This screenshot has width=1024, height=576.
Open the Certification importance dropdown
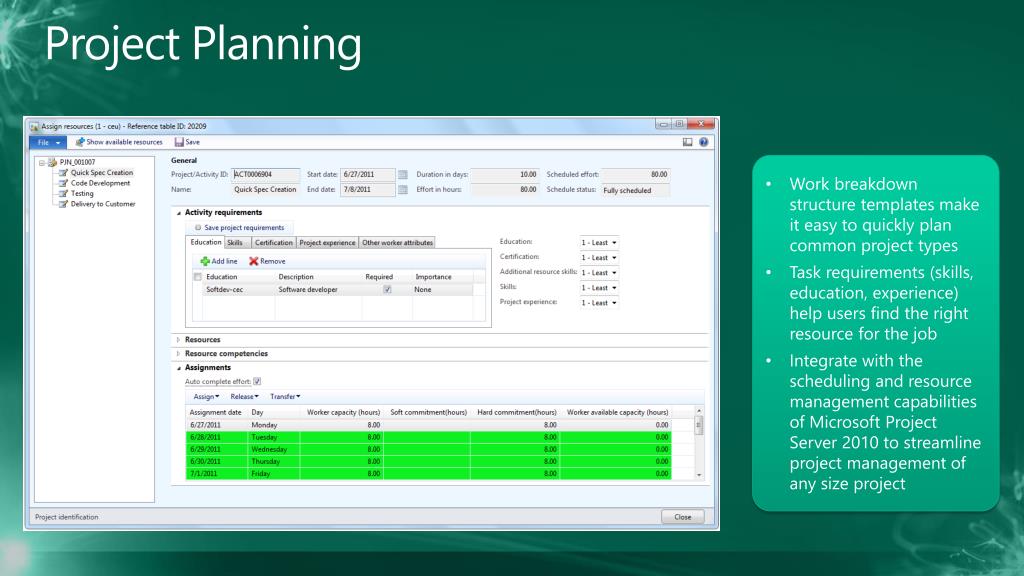click(x=599, y=257)
